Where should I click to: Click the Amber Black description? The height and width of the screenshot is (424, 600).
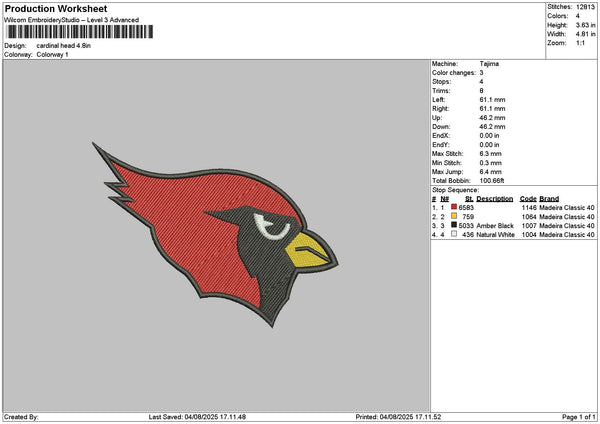[x=495, y=226]
